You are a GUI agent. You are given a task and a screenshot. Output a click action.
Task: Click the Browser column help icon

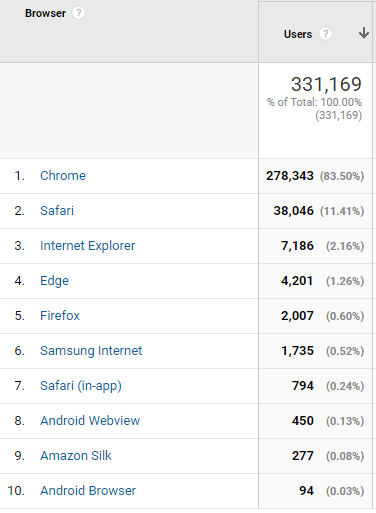(x=79, y=13)
